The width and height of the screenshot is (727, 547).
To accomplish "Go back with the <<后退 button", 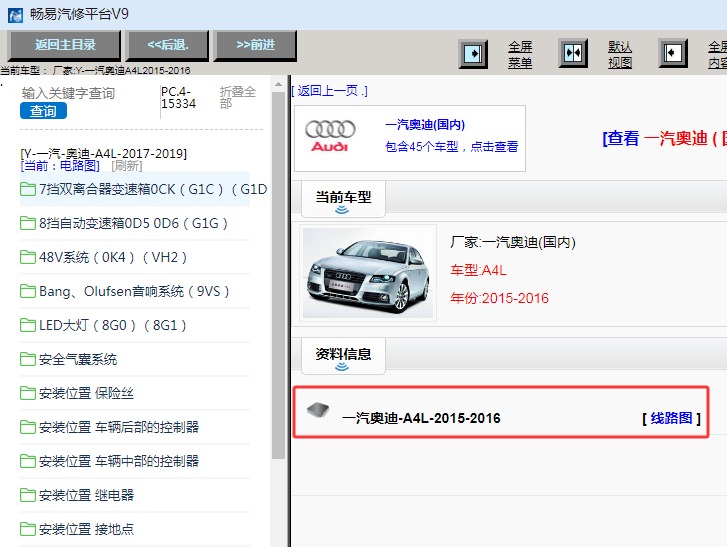I will [x=168, y=45].
